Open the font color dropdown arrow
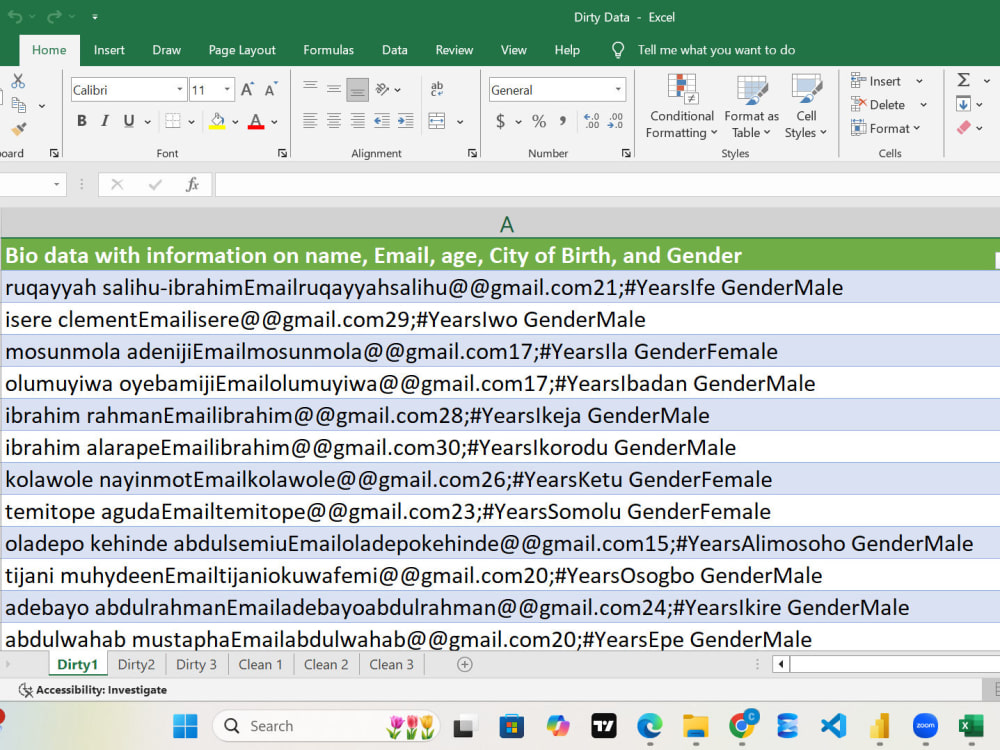 tap(274, 122)
